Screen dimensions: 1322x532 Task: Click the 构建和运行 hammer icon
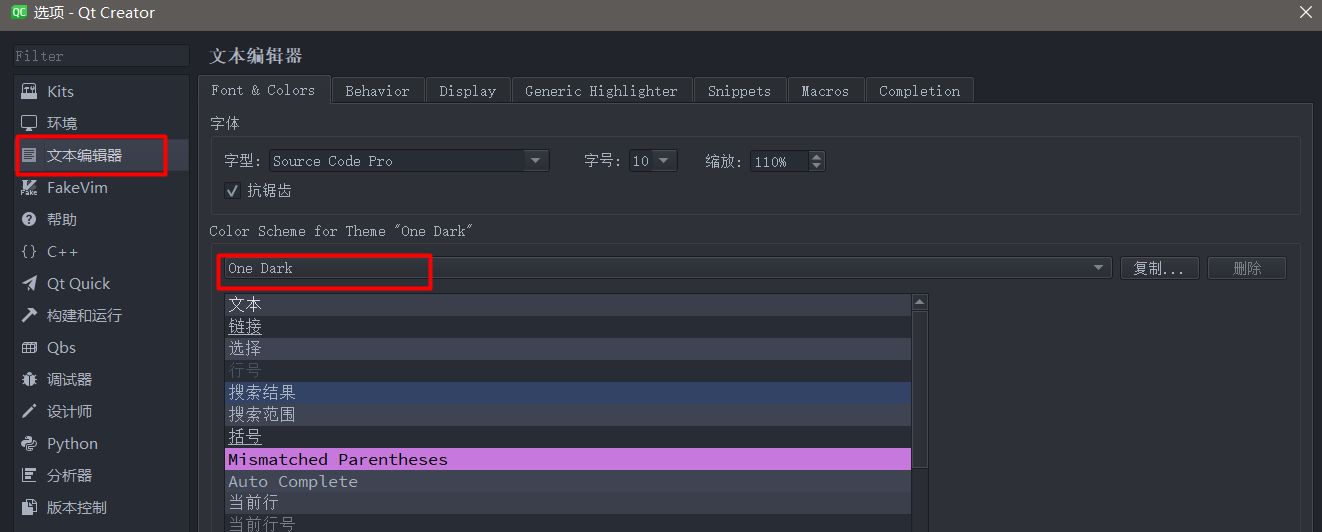click(x=29, y=315)
